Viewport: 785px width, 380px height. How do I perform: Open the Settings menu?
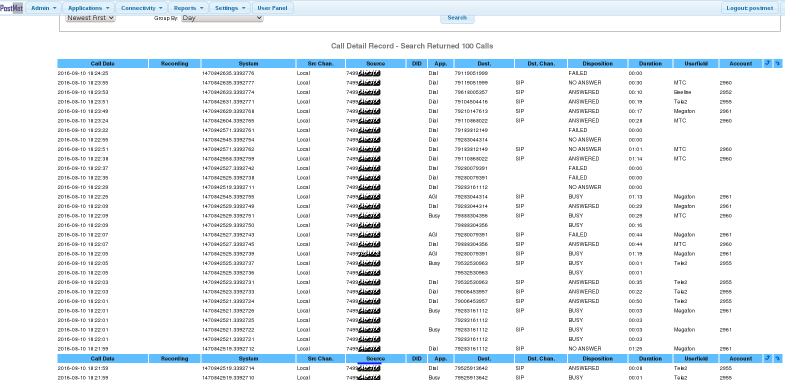(x=230, y=8)
